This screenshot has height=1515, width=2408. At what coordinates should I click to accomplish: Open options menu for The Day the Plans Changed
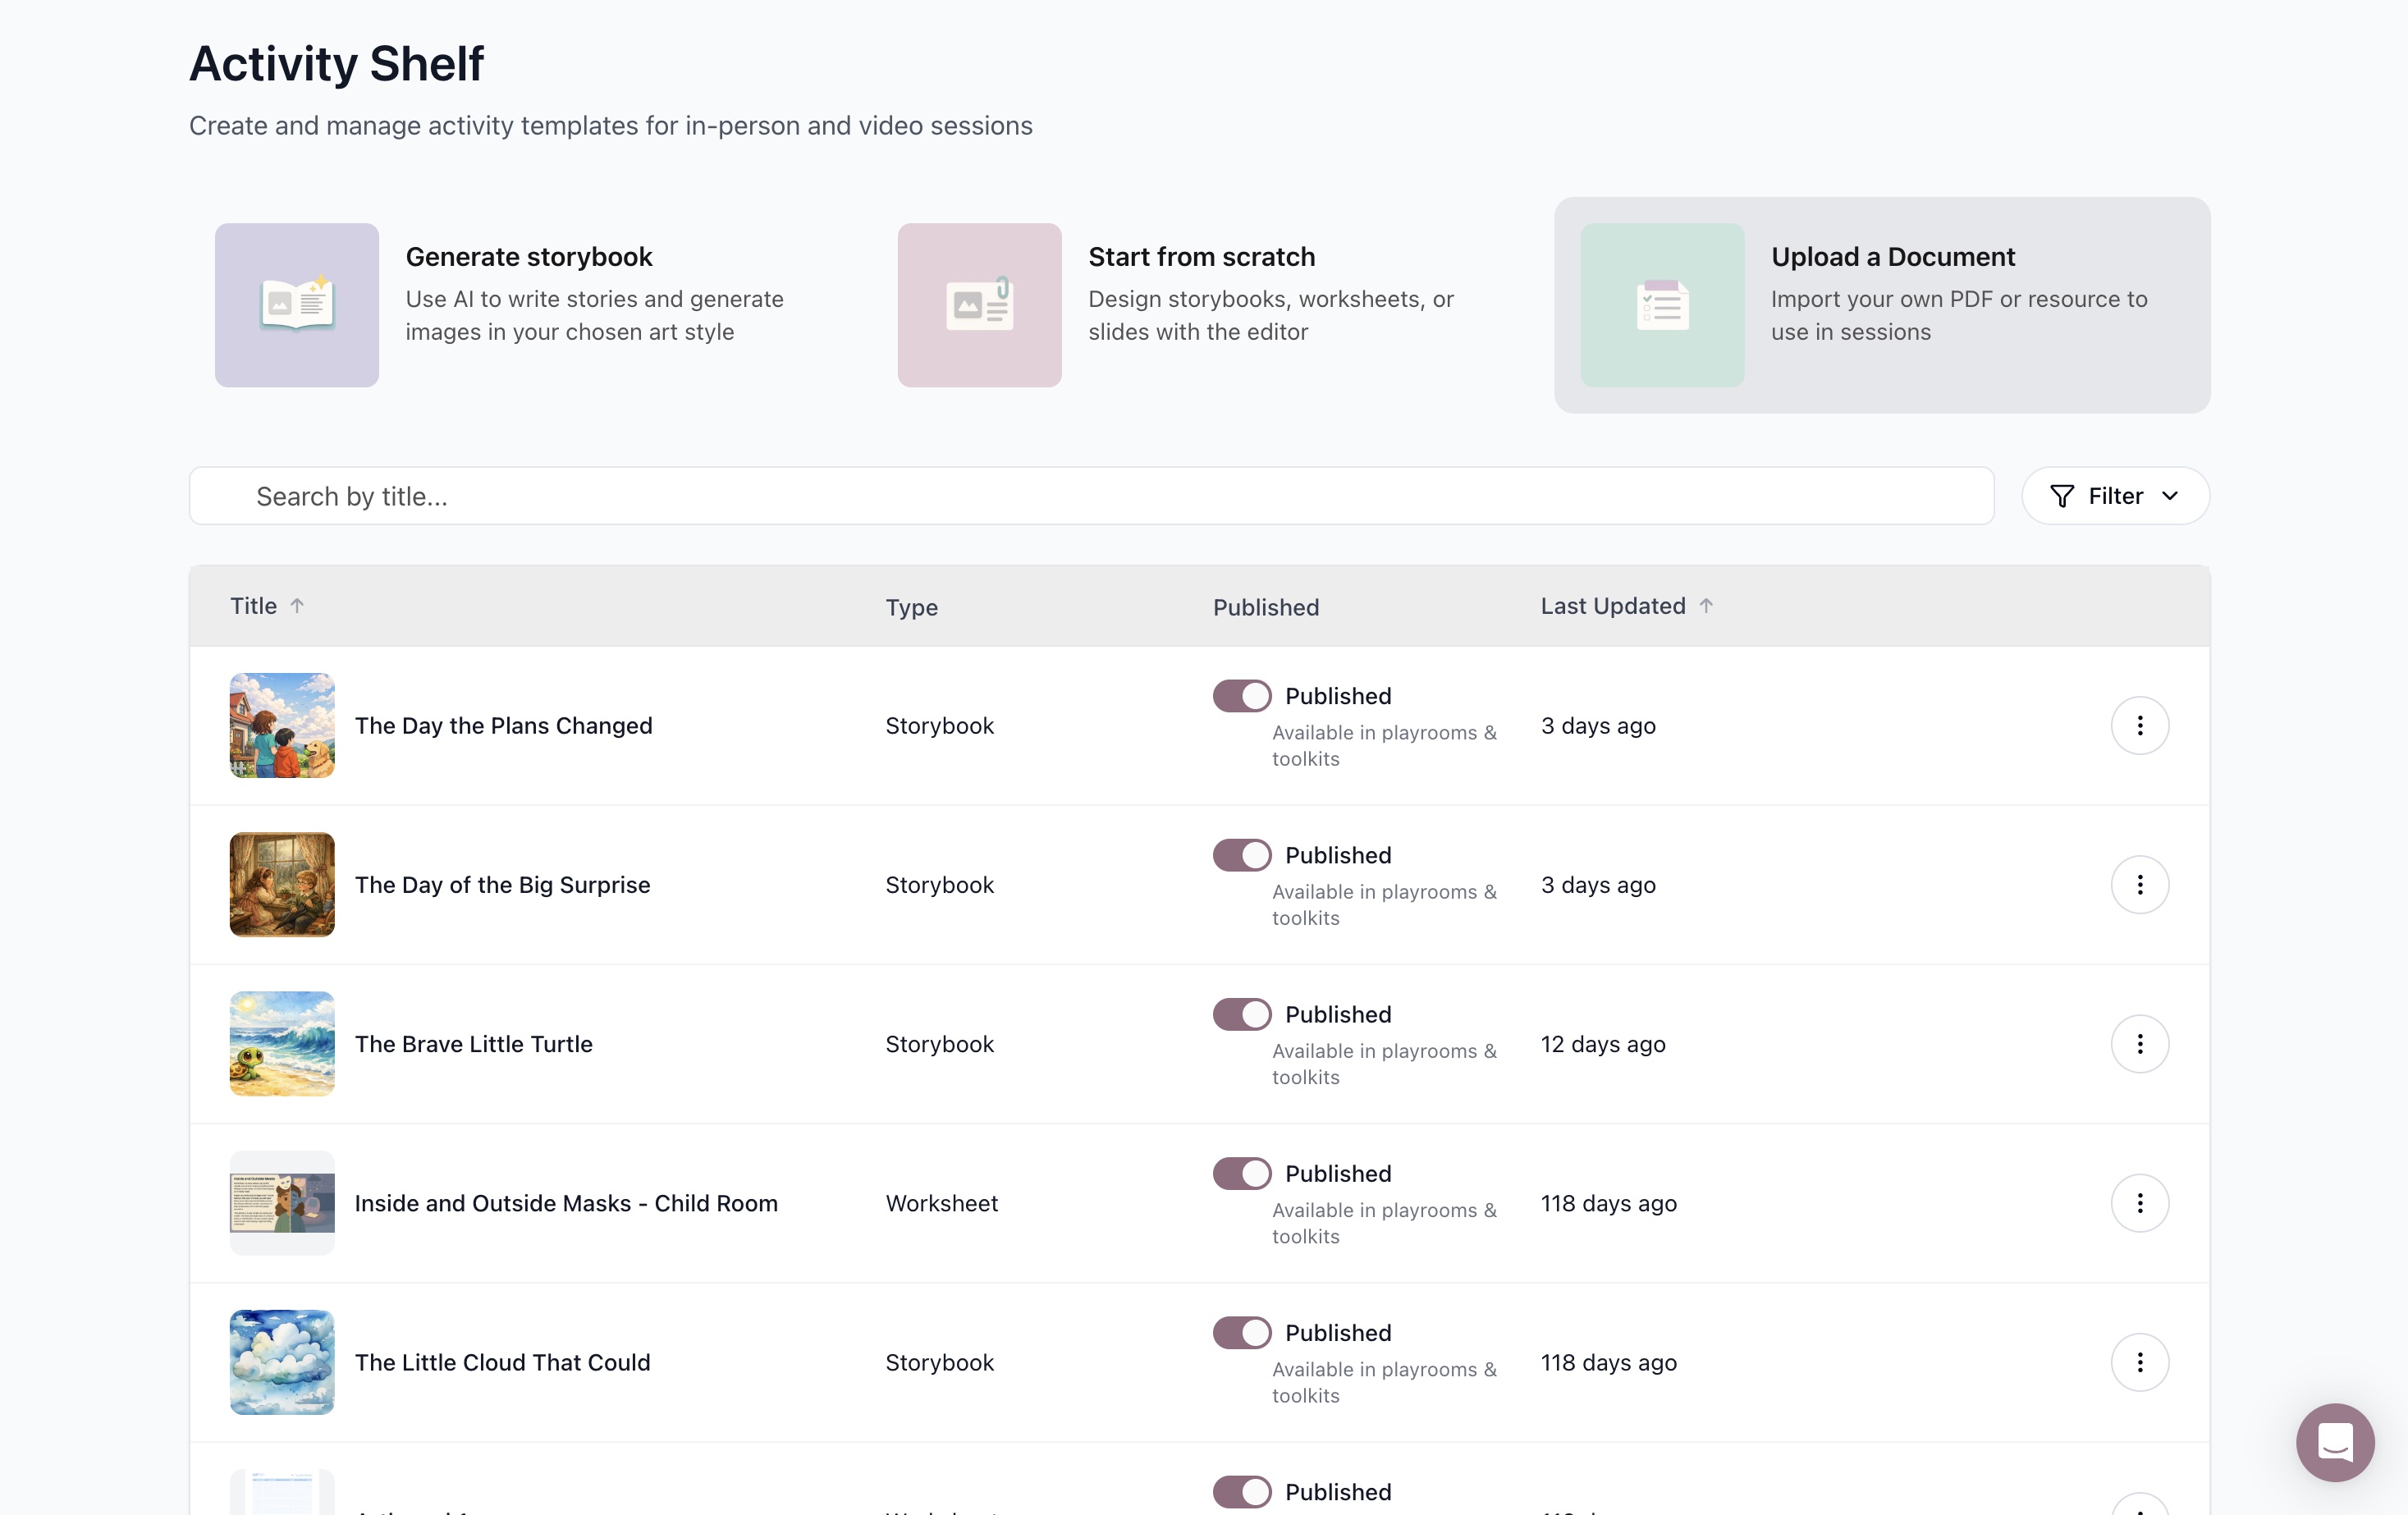pos(2139,725)
